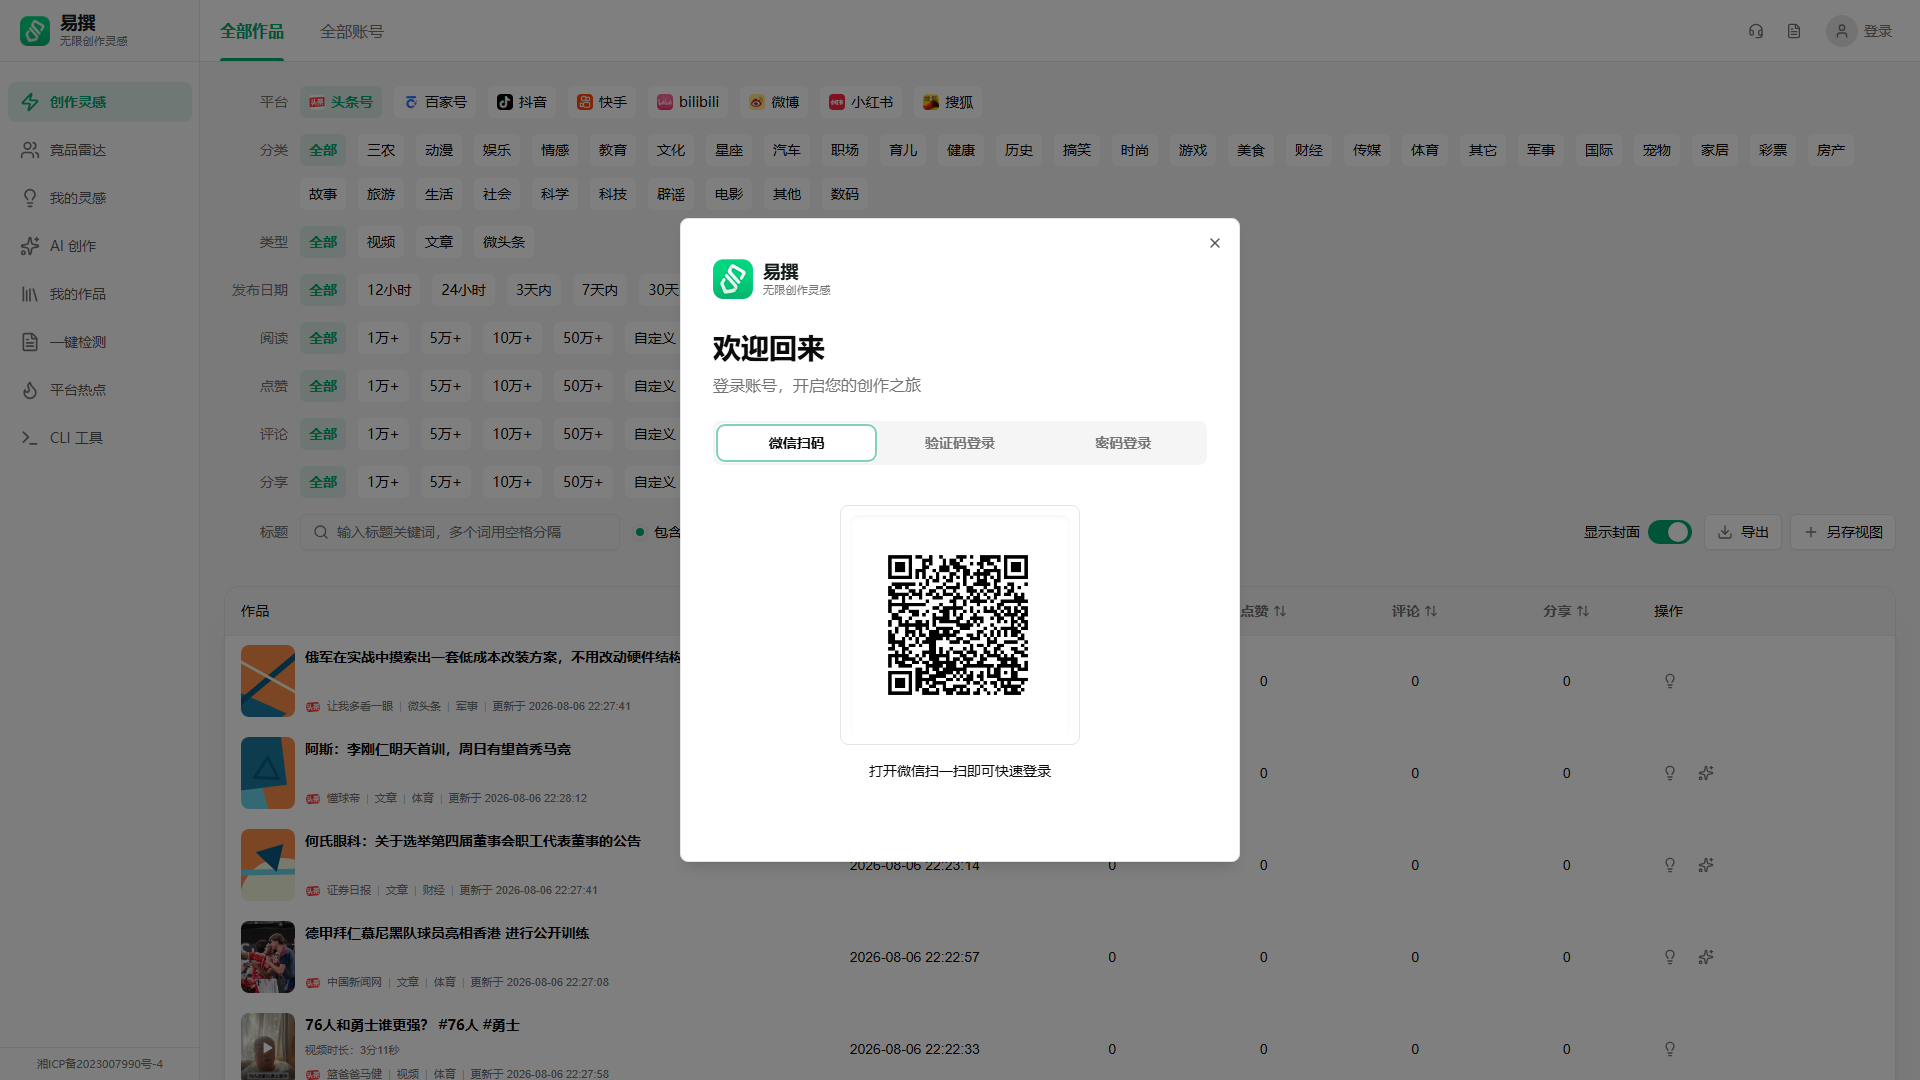The image size is (1920, 1080).
Task: Switch to the 全部作品 tab
Action: pos(252,32)
